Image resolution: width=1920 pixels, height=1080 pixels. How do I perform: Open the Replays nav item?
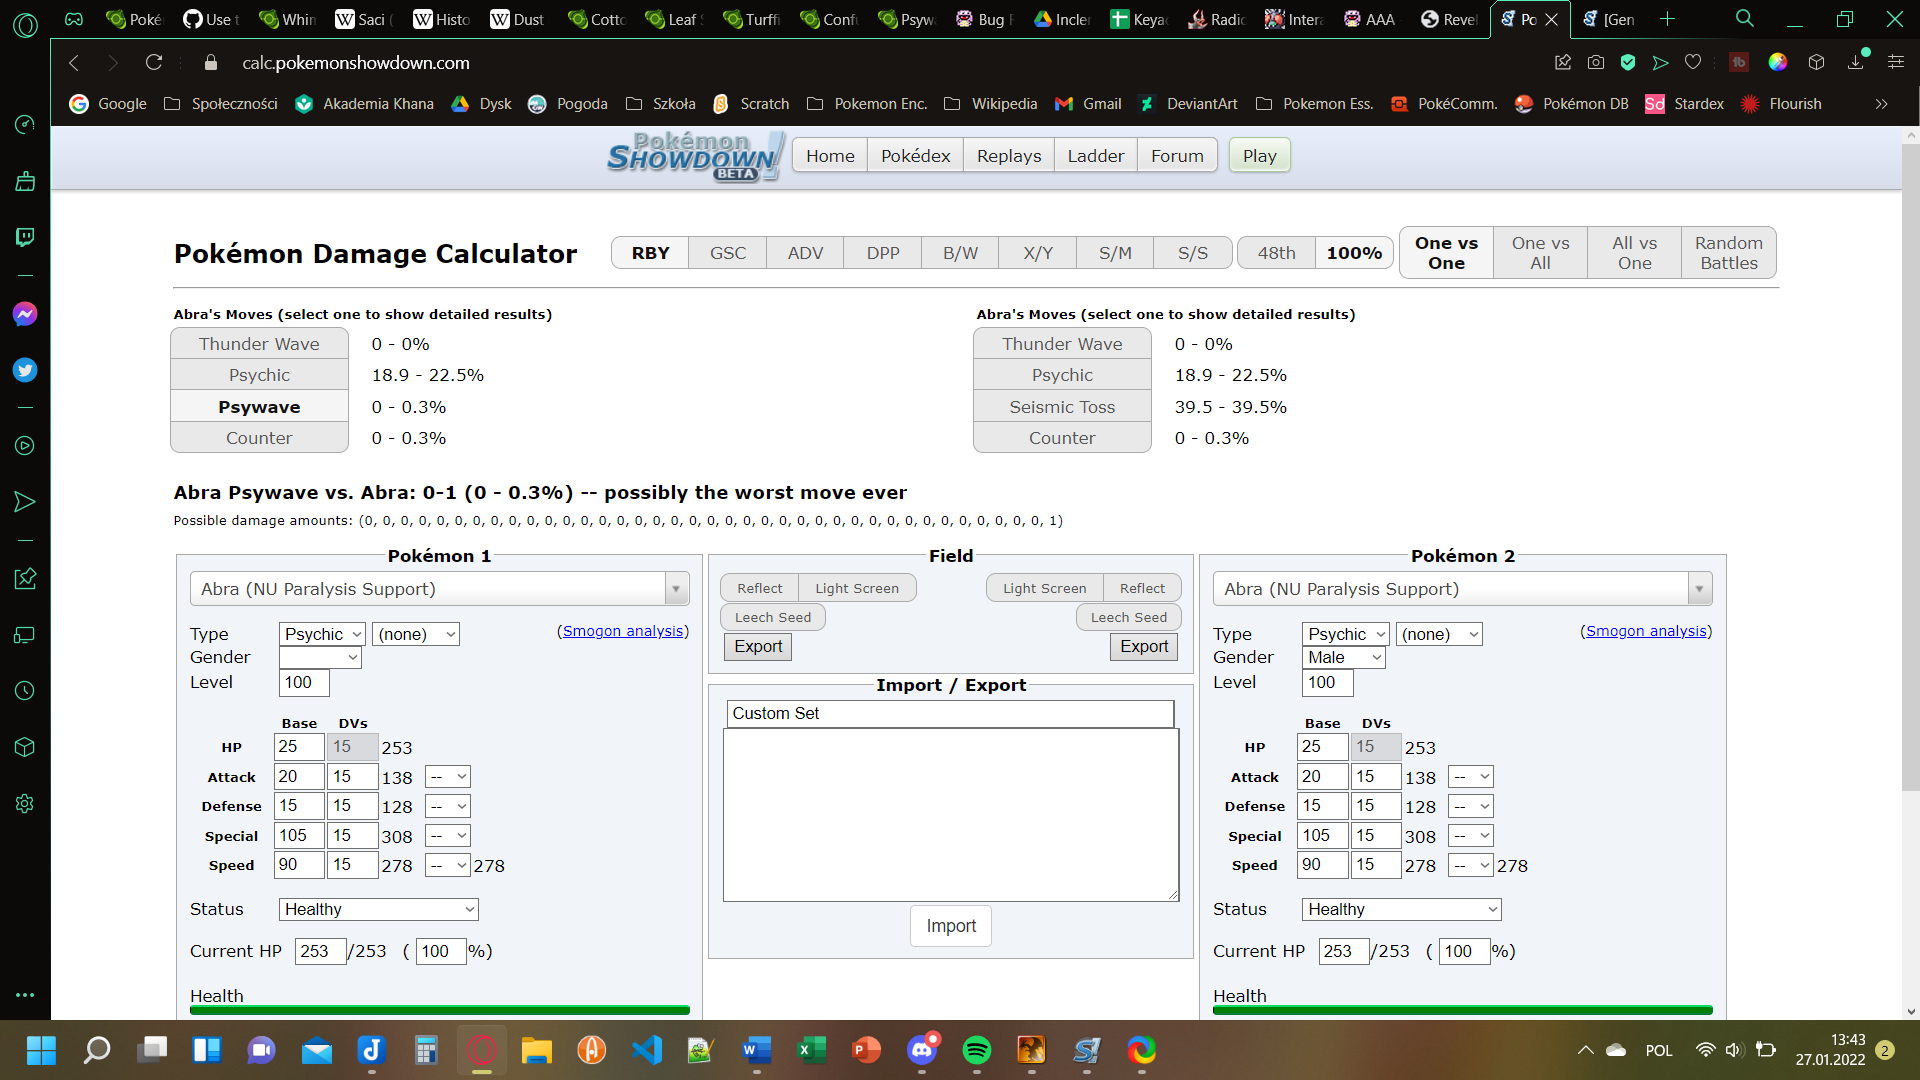coord(1009,156)
